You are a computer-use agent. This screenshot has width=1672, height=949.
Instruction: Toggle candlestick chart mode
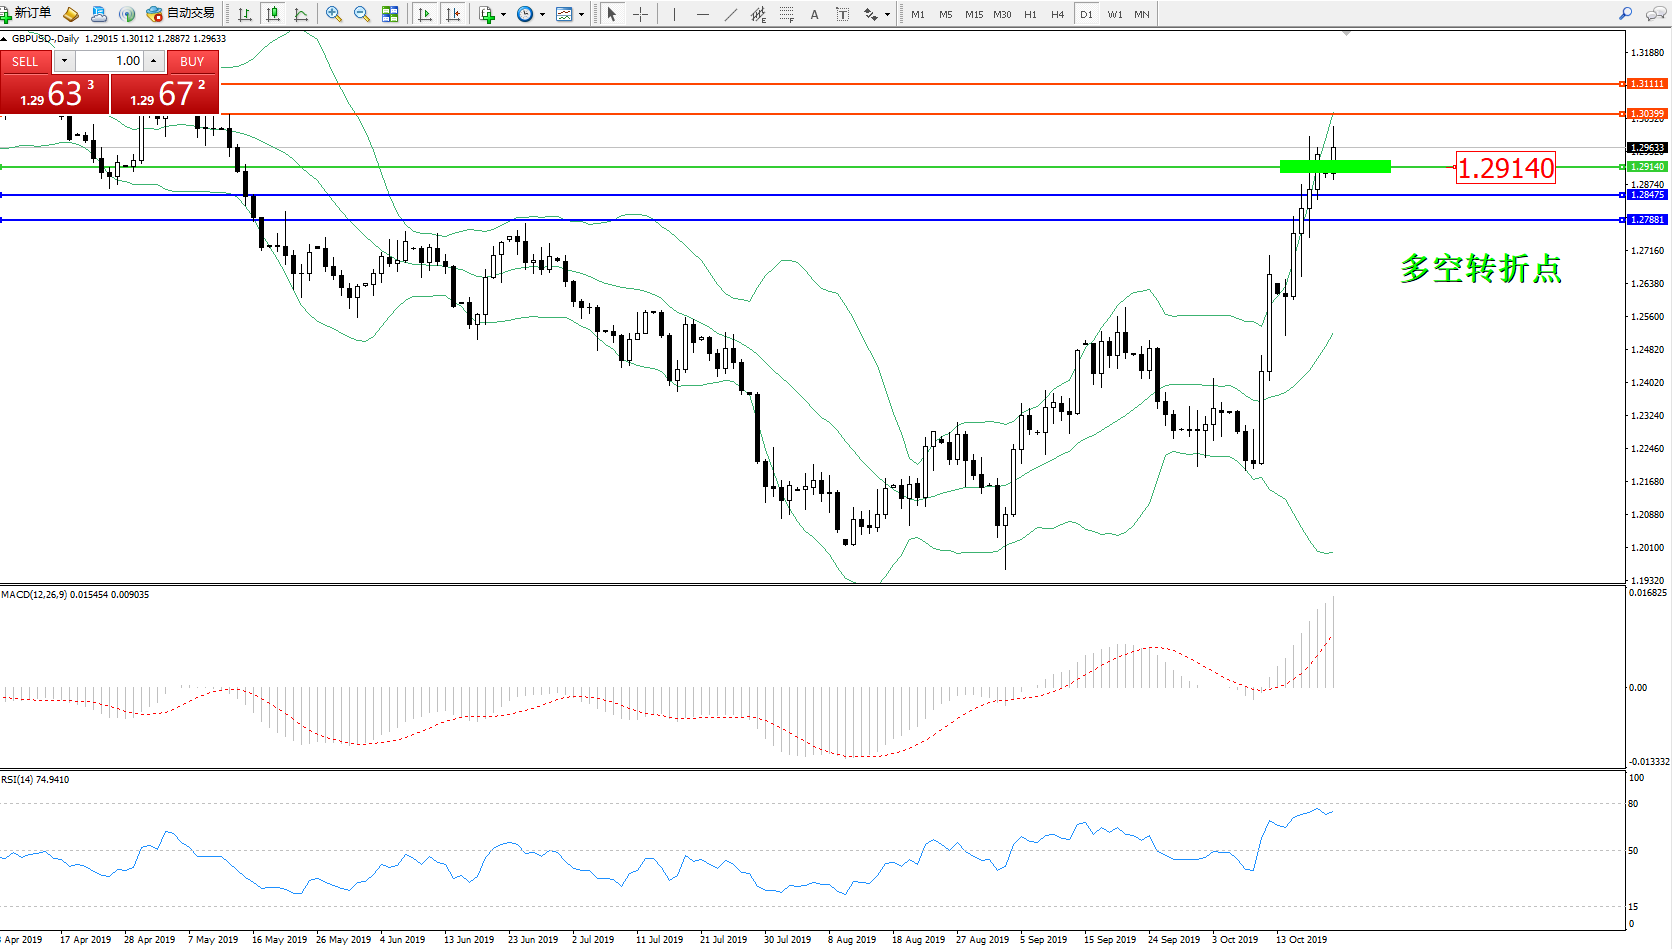(272, 14)
